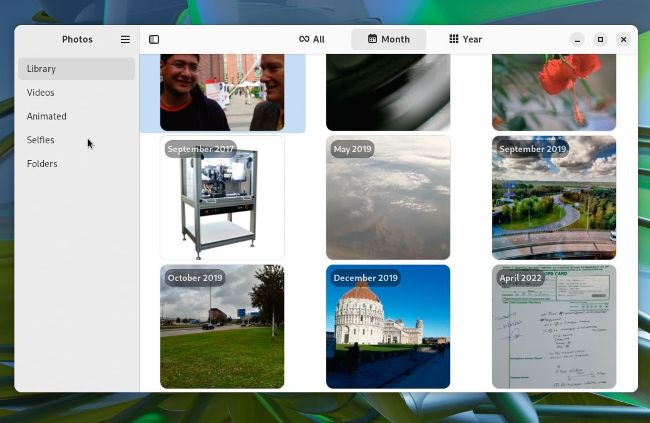Open the September 2019 highway photo
This screenshot has width=650, height=423.
[554, 198]
